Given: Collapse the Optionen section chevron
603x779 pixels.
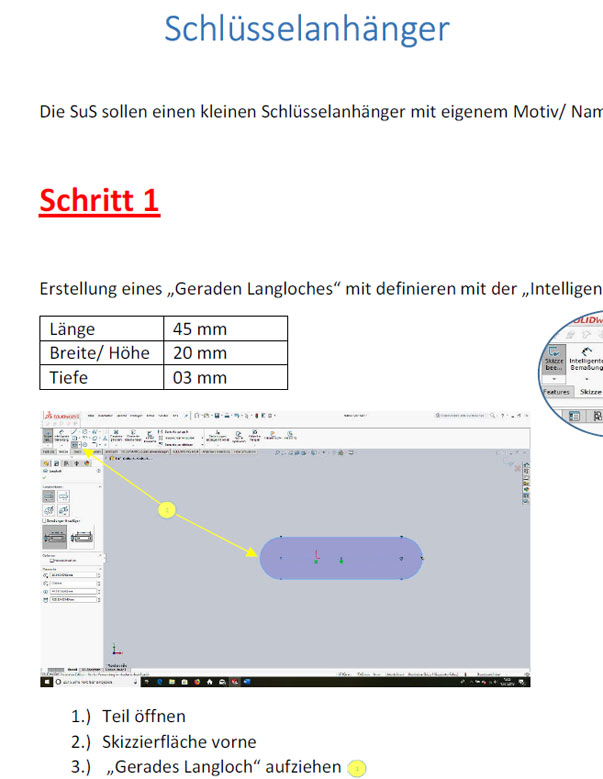Looking at the screenshot, I should pyautogui.click(x=100, y=555).
